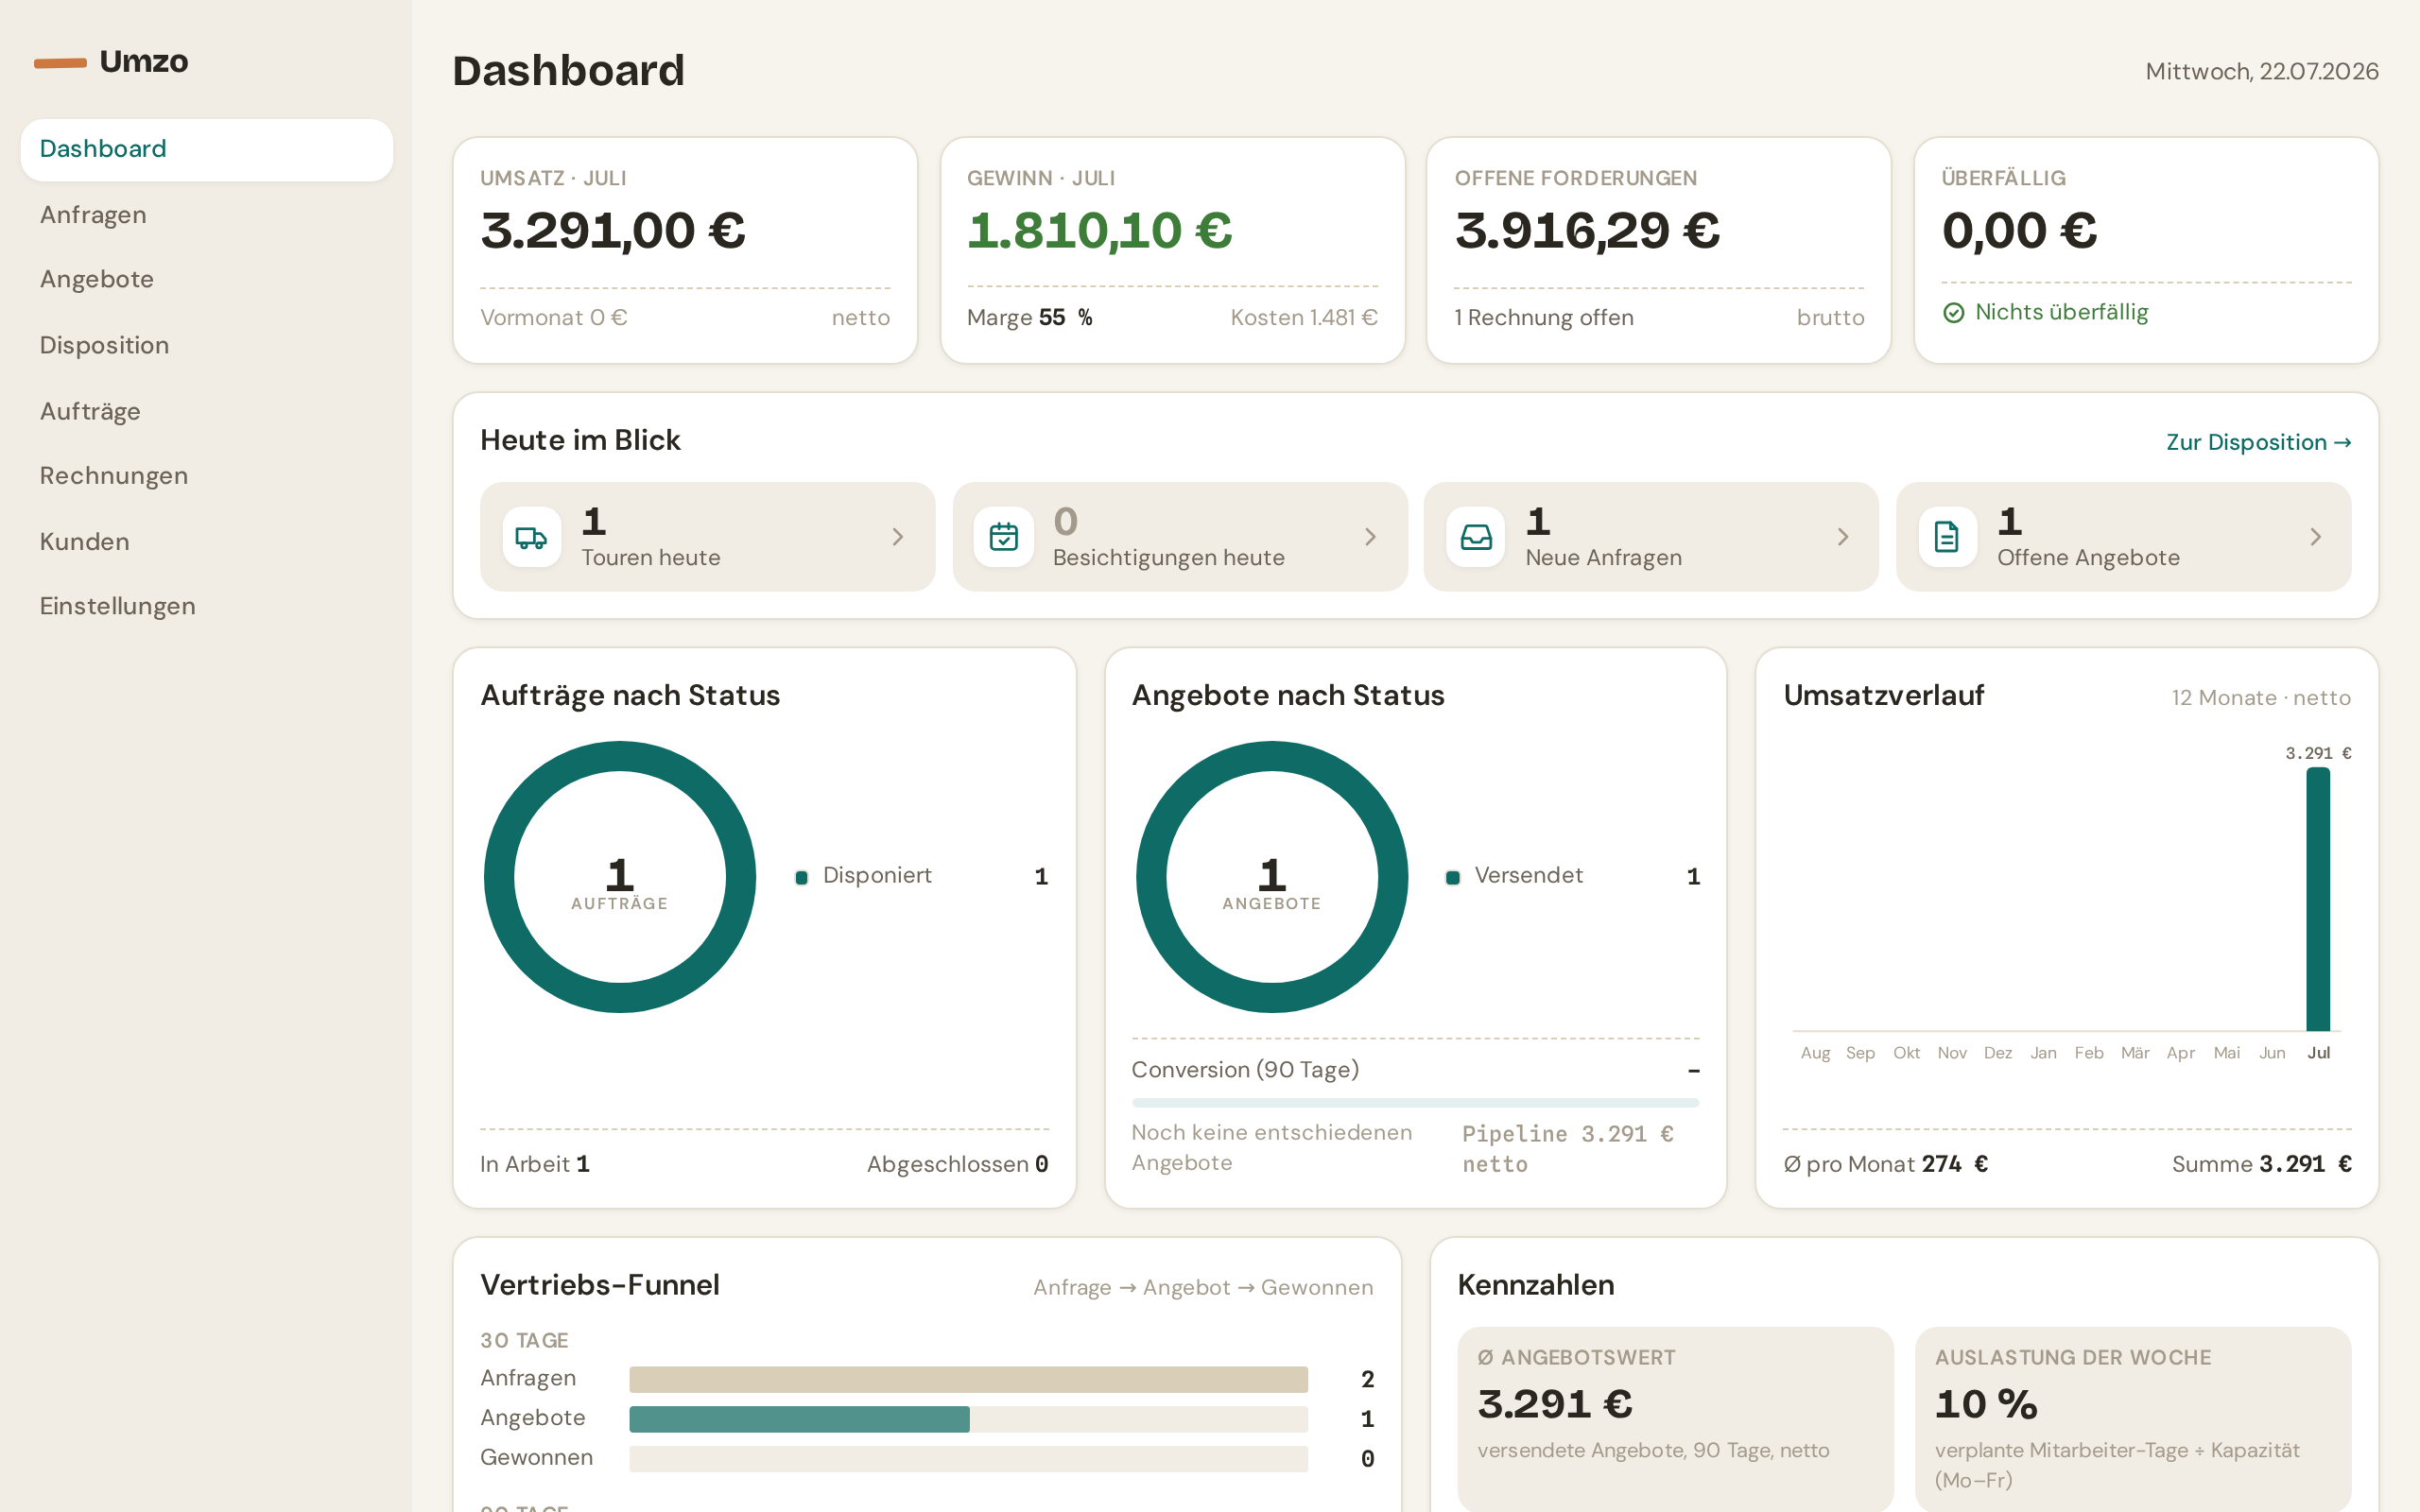
Task: Click the 'Noch keine entschiedenen Angebote' text
Action: (1272, 1148)
